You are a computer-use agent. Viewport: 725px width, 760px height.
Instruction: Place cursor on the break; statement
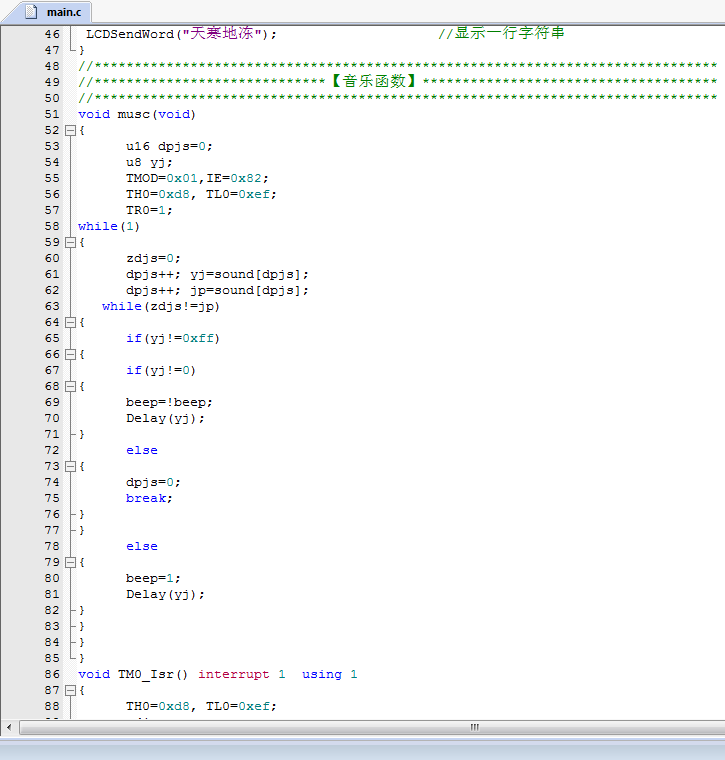click(149, 498)
